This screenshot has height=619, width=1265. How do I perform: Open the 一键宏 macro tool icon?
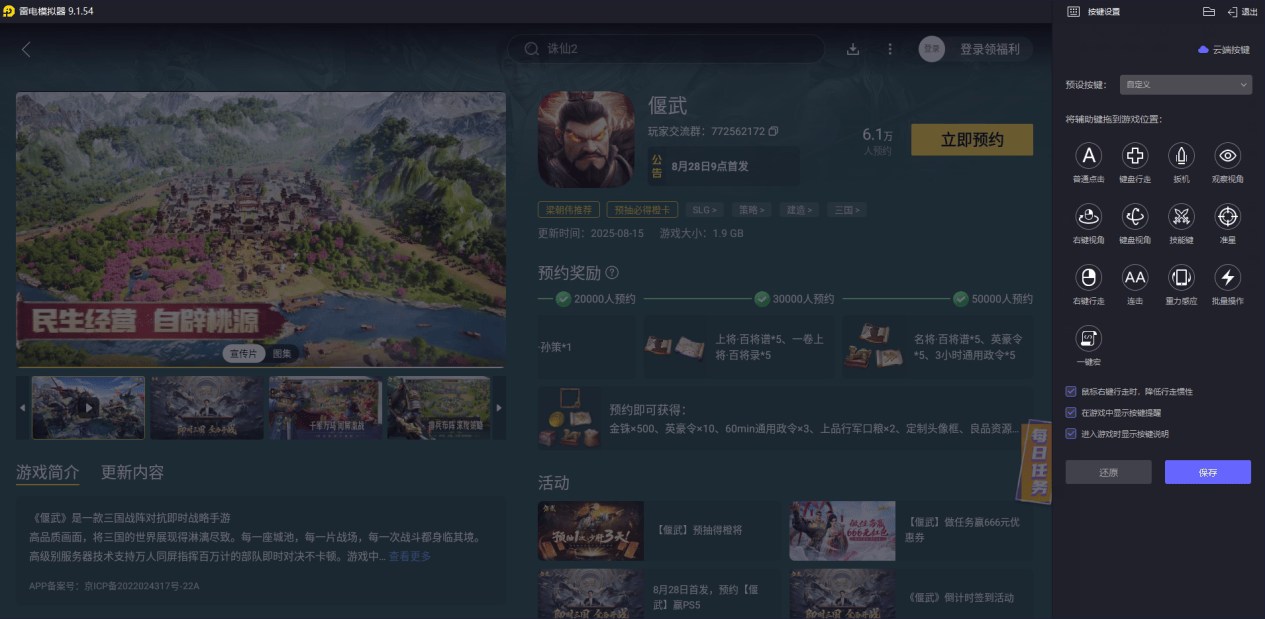(1088, 340)
